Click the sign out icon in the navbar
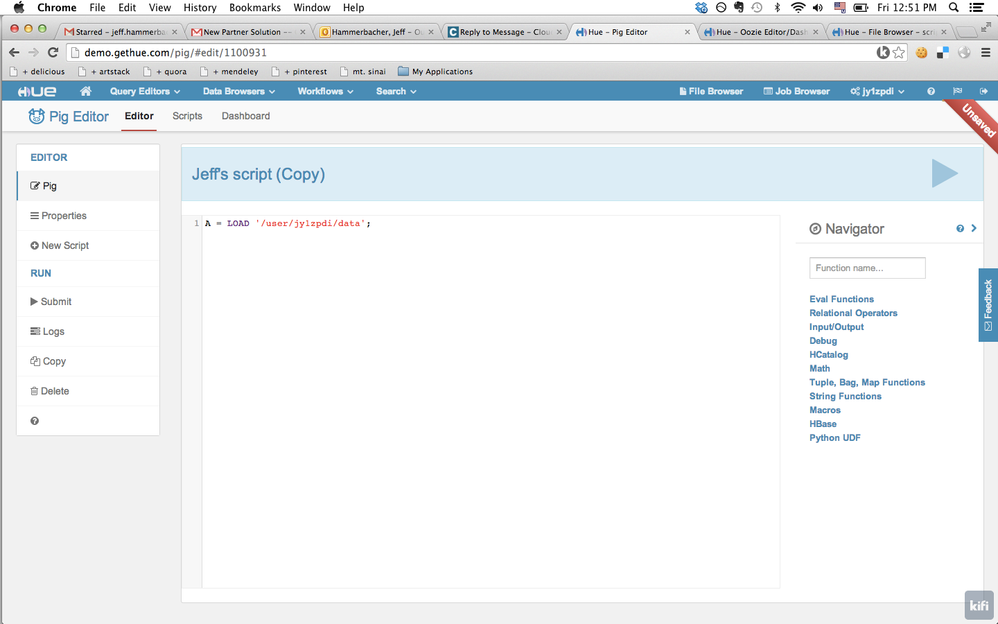This screenshot has height=624, width=998. point(983,91)
